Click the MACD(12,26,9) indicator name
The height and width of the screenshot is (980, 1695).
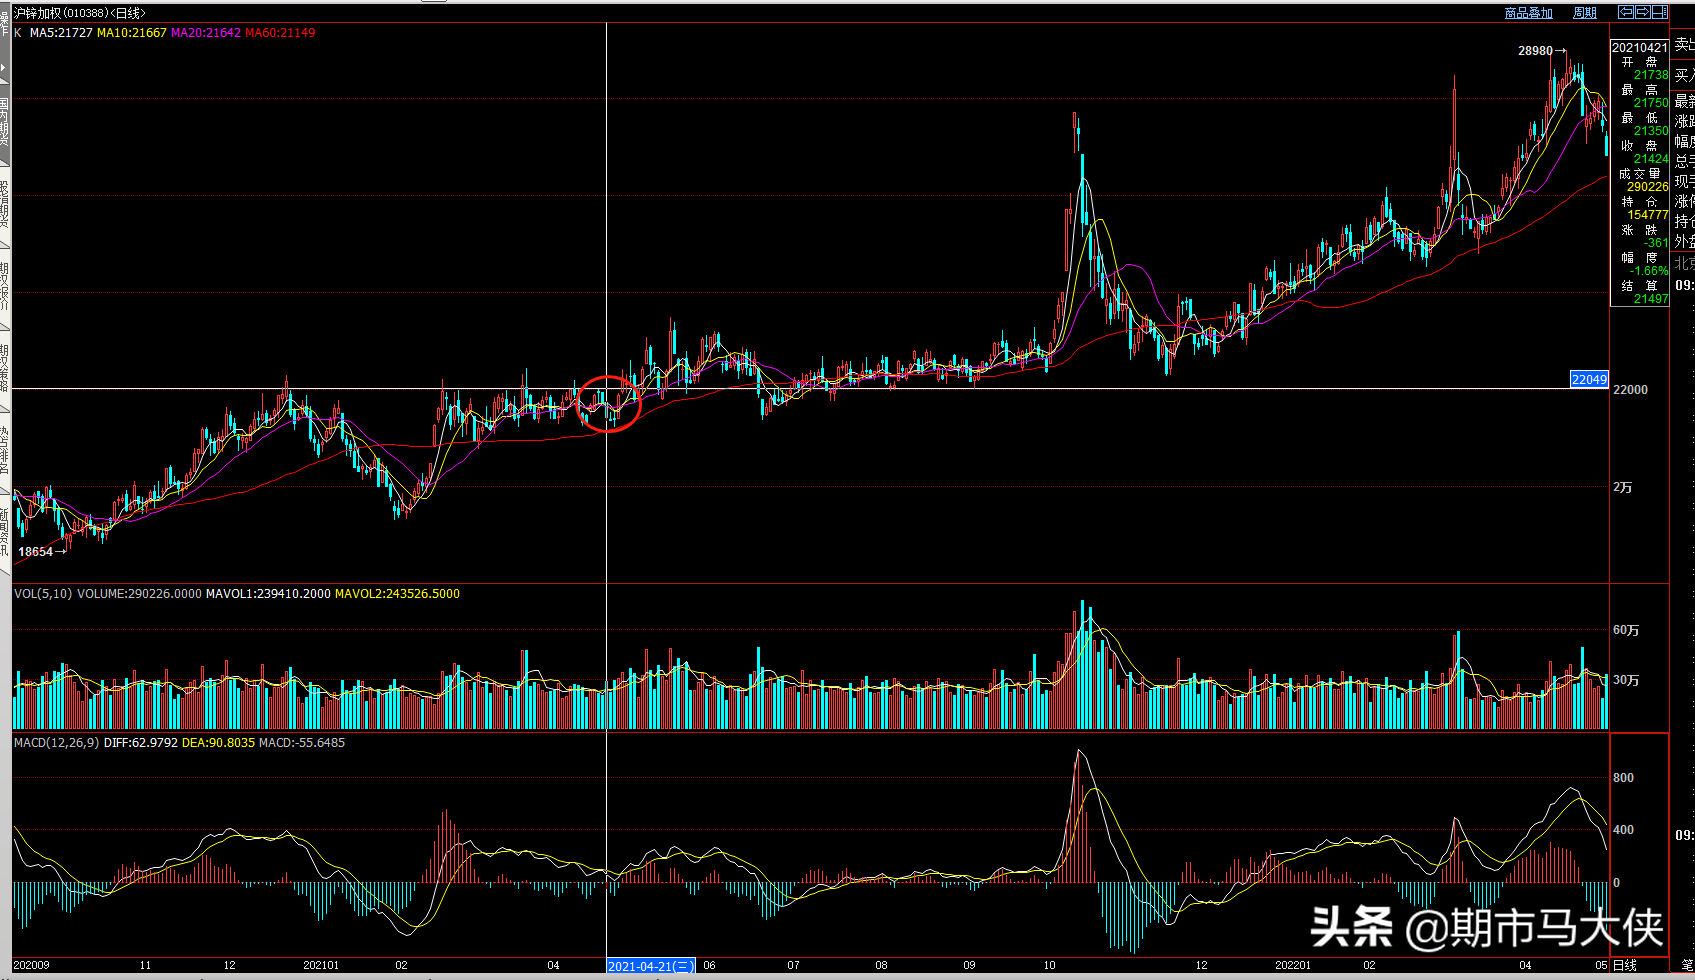pos(56,743)
